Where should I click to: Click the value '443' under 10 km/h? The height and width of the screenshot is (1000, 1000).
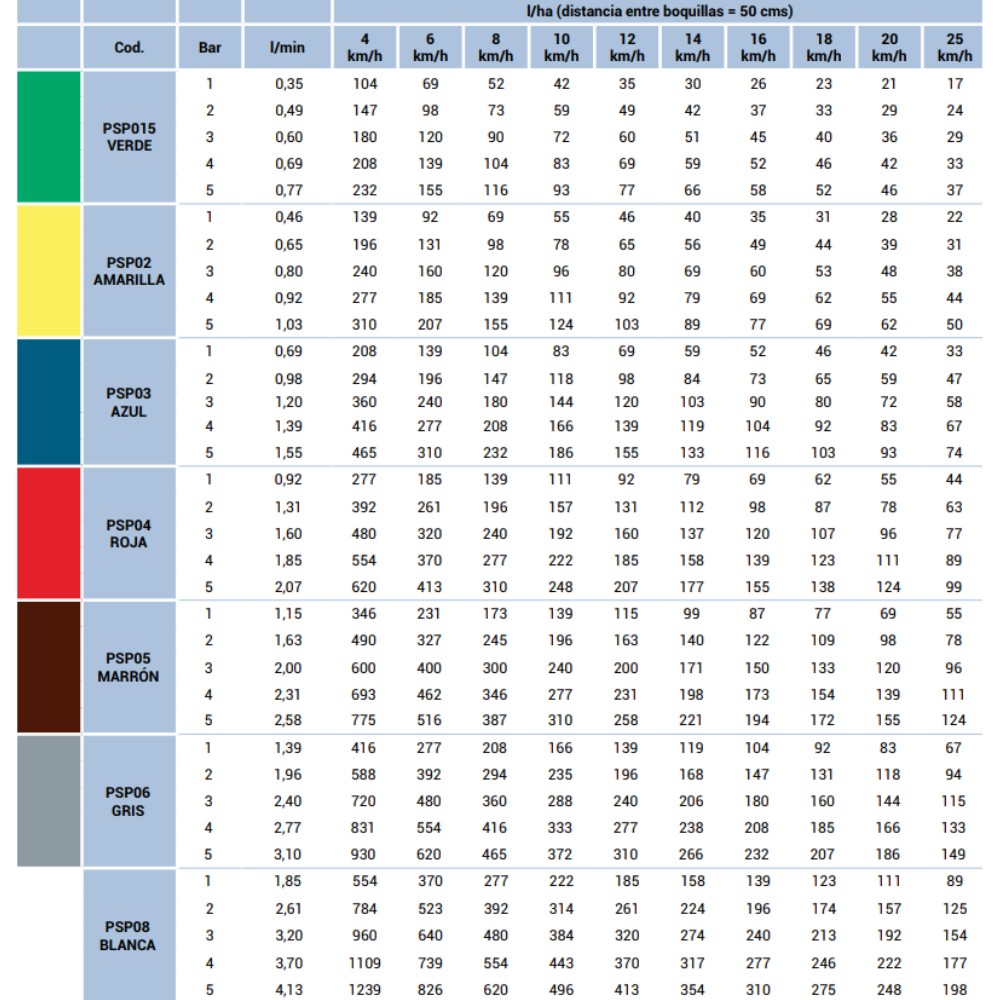click(x=561, y=963)
